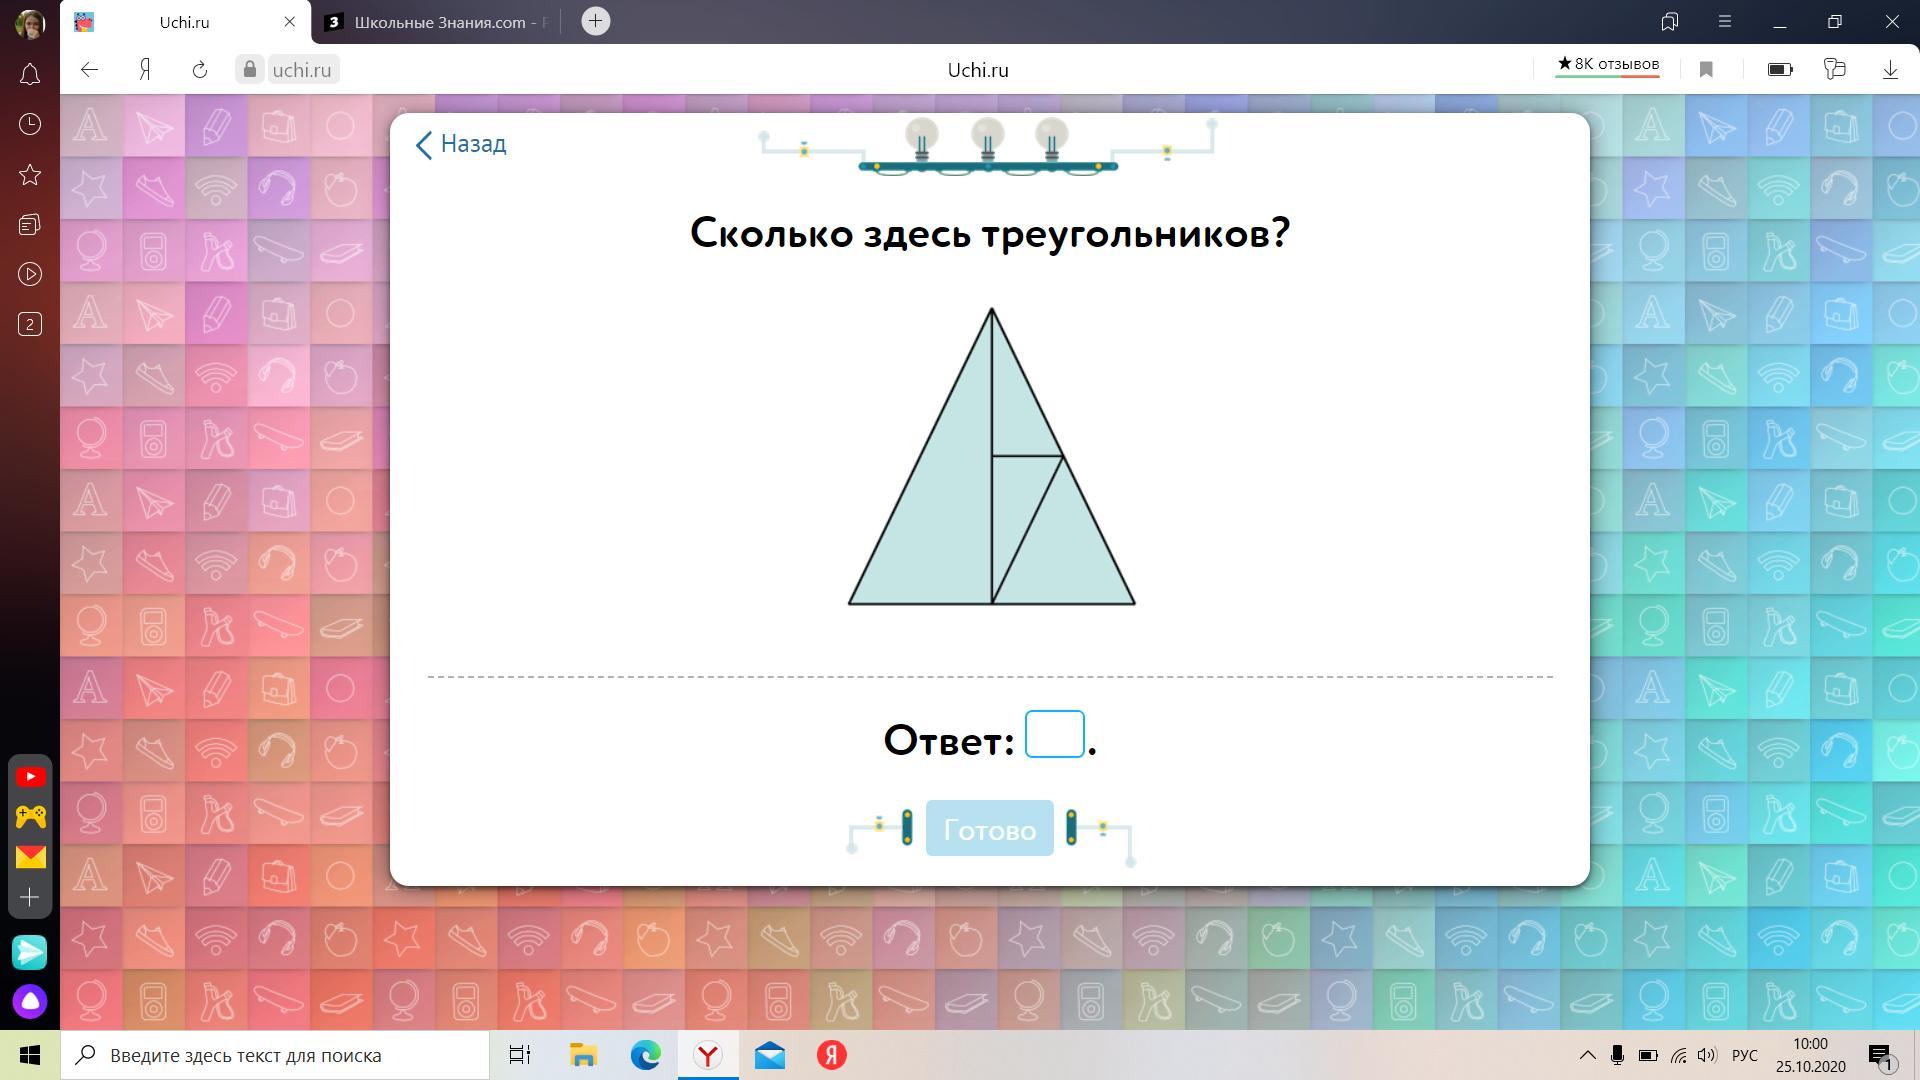Click the Готово button
Viewport: 1920px width, 1080px height.
(989, 829)
